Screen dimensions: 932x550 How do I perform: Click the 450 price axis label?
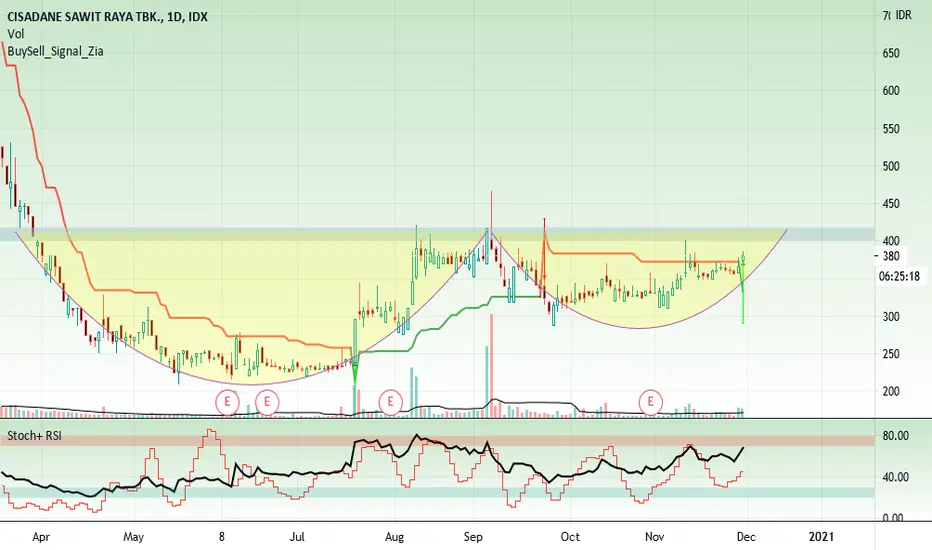[x=891, y=203]
